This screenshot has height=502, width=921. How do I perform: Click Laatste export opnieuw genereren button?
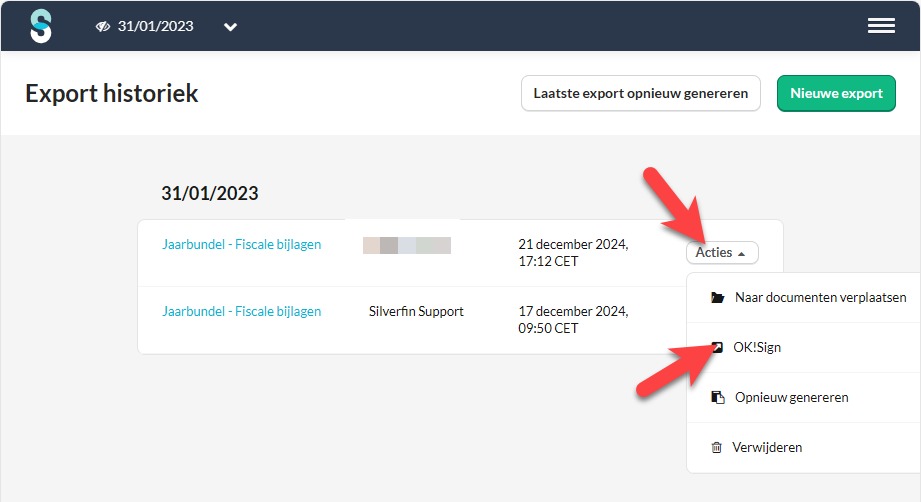coord(640,93)
